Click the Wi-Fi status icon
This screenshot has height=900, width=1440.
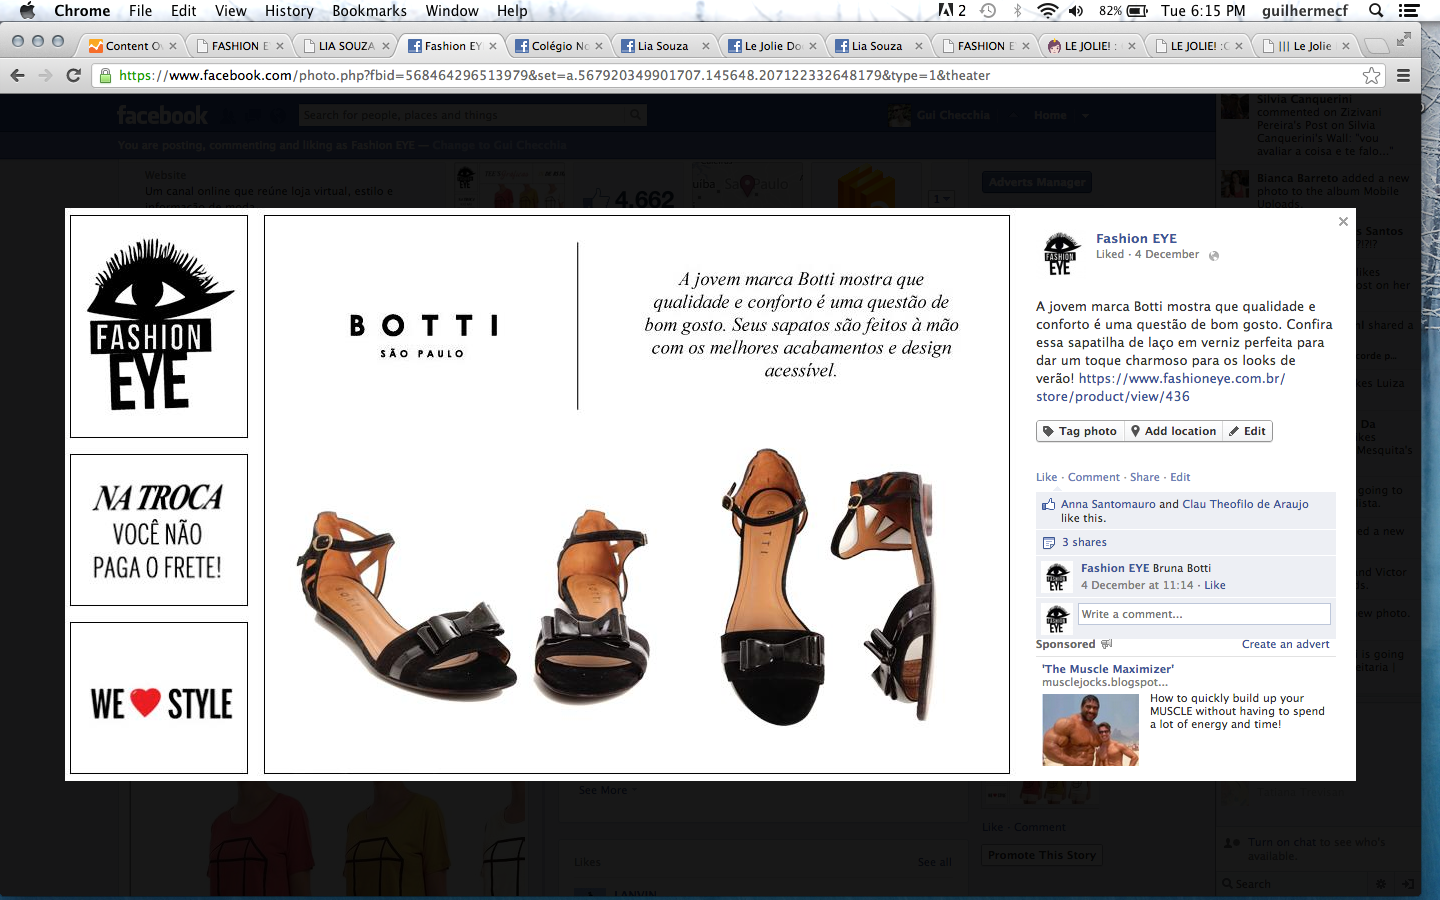click(1047, 11)
